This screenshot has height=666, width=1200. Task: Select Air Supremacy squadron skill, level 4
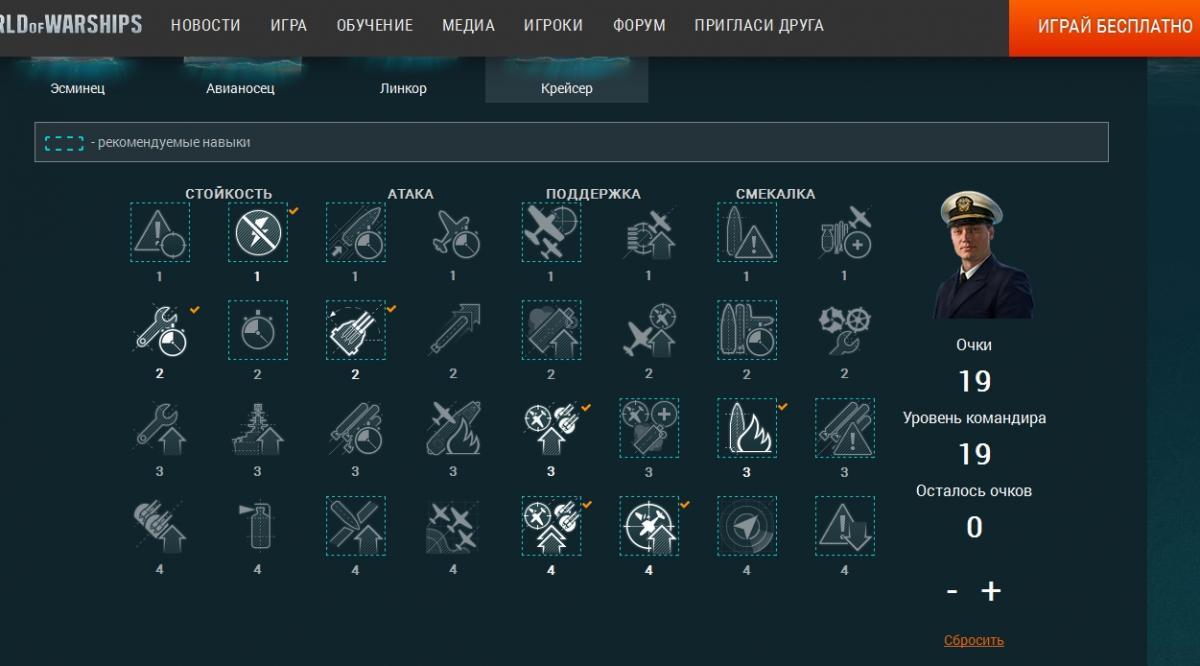point(454,526)
